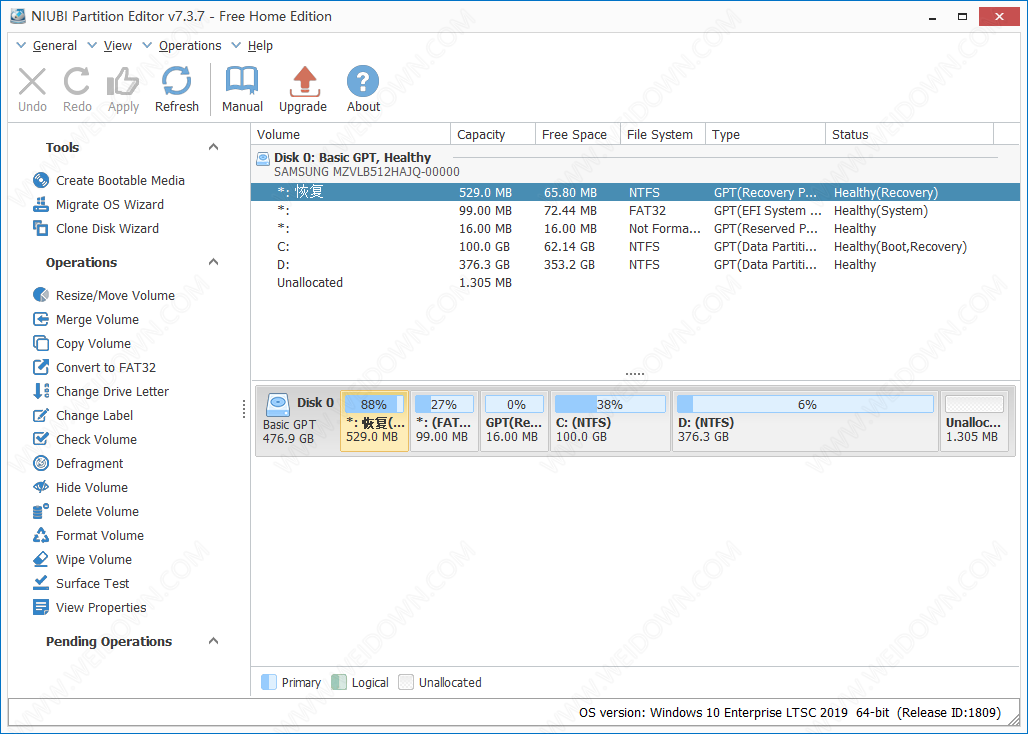The width and height of the screenshot is (1028, 734).
Task: Select the C: volume row
Action: (x=635, y=247)
